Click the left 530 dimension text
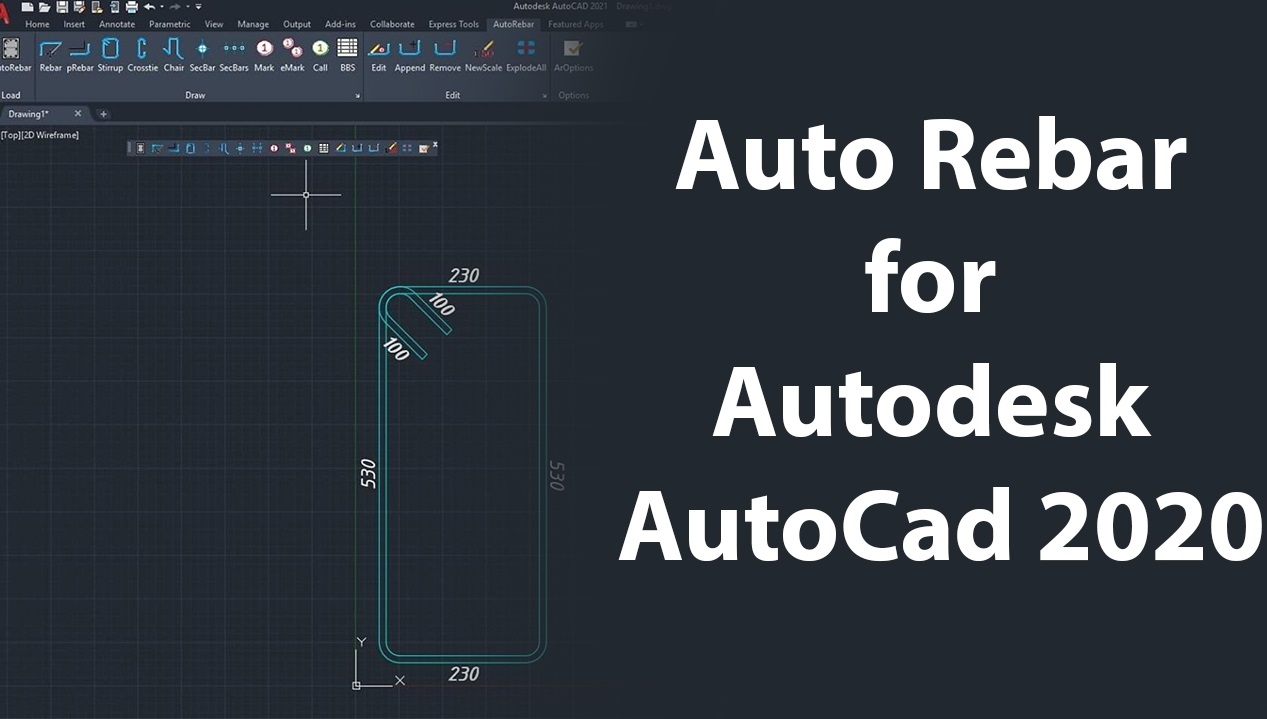 pyautogui.click(x=368, y=473)
